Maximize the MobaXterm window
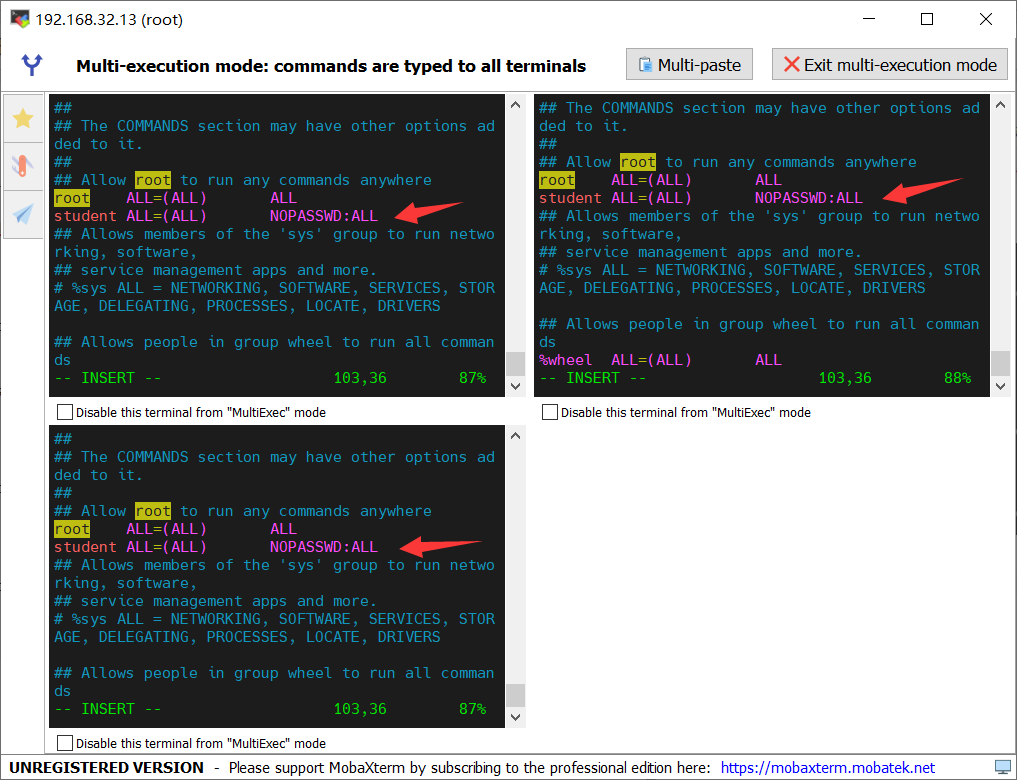1017x780 pixels. 926,19
